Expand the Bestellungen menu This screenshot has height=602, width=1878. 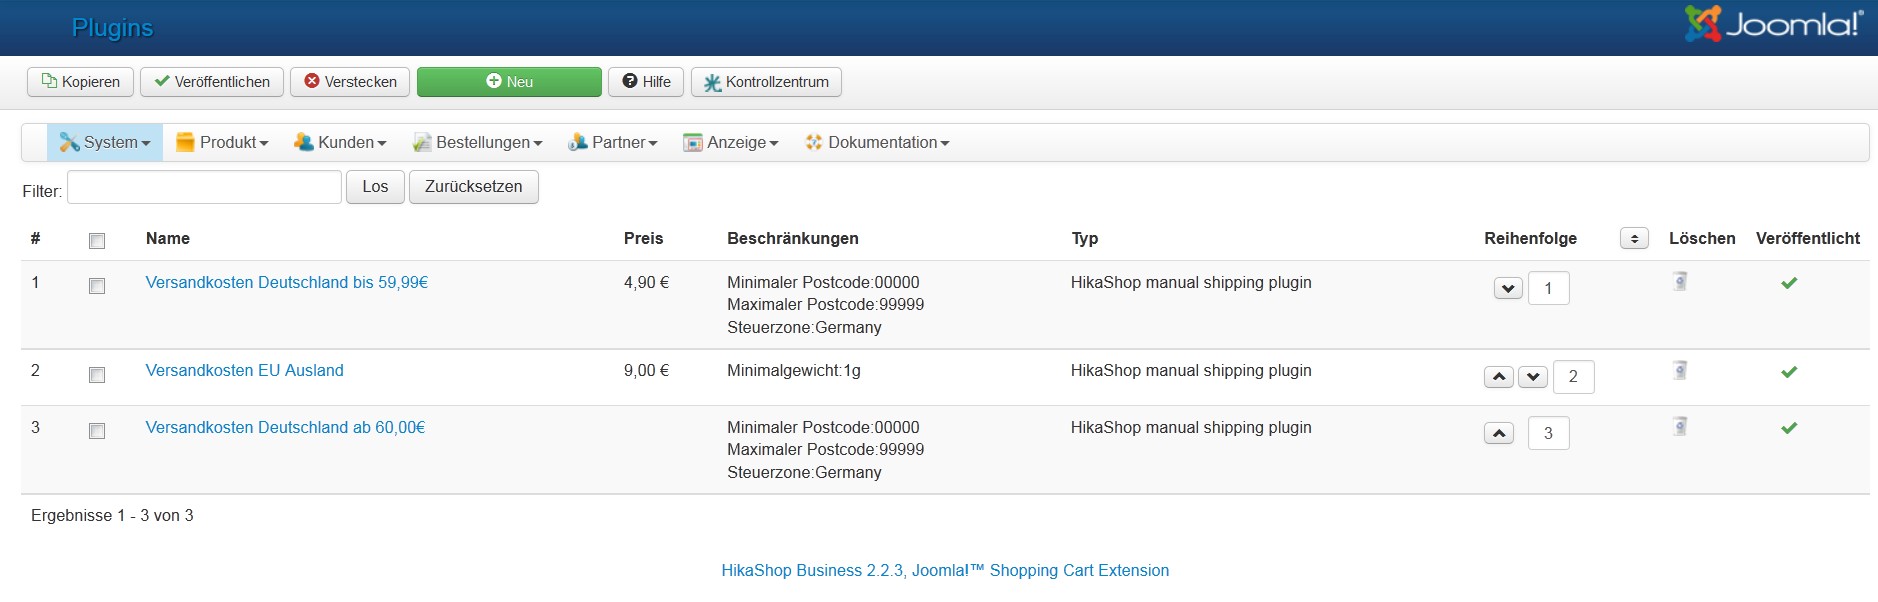pyautogui.click(x=478, y=143)
